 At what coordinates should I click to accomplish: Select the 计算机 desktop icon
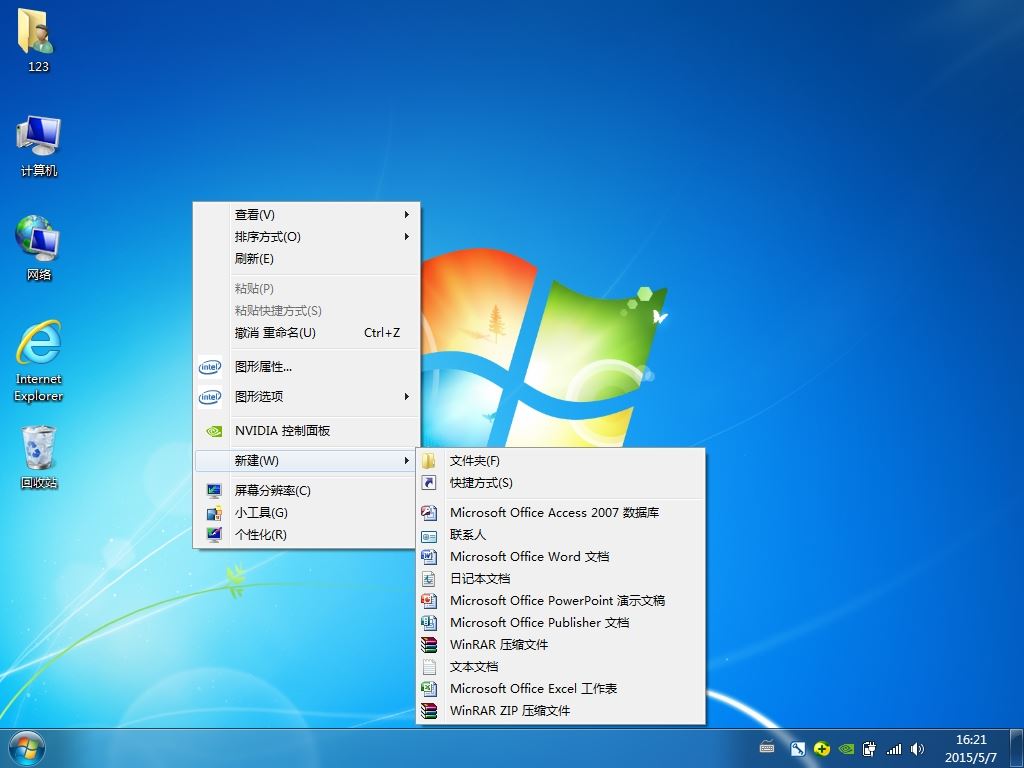tap(39, 146)
